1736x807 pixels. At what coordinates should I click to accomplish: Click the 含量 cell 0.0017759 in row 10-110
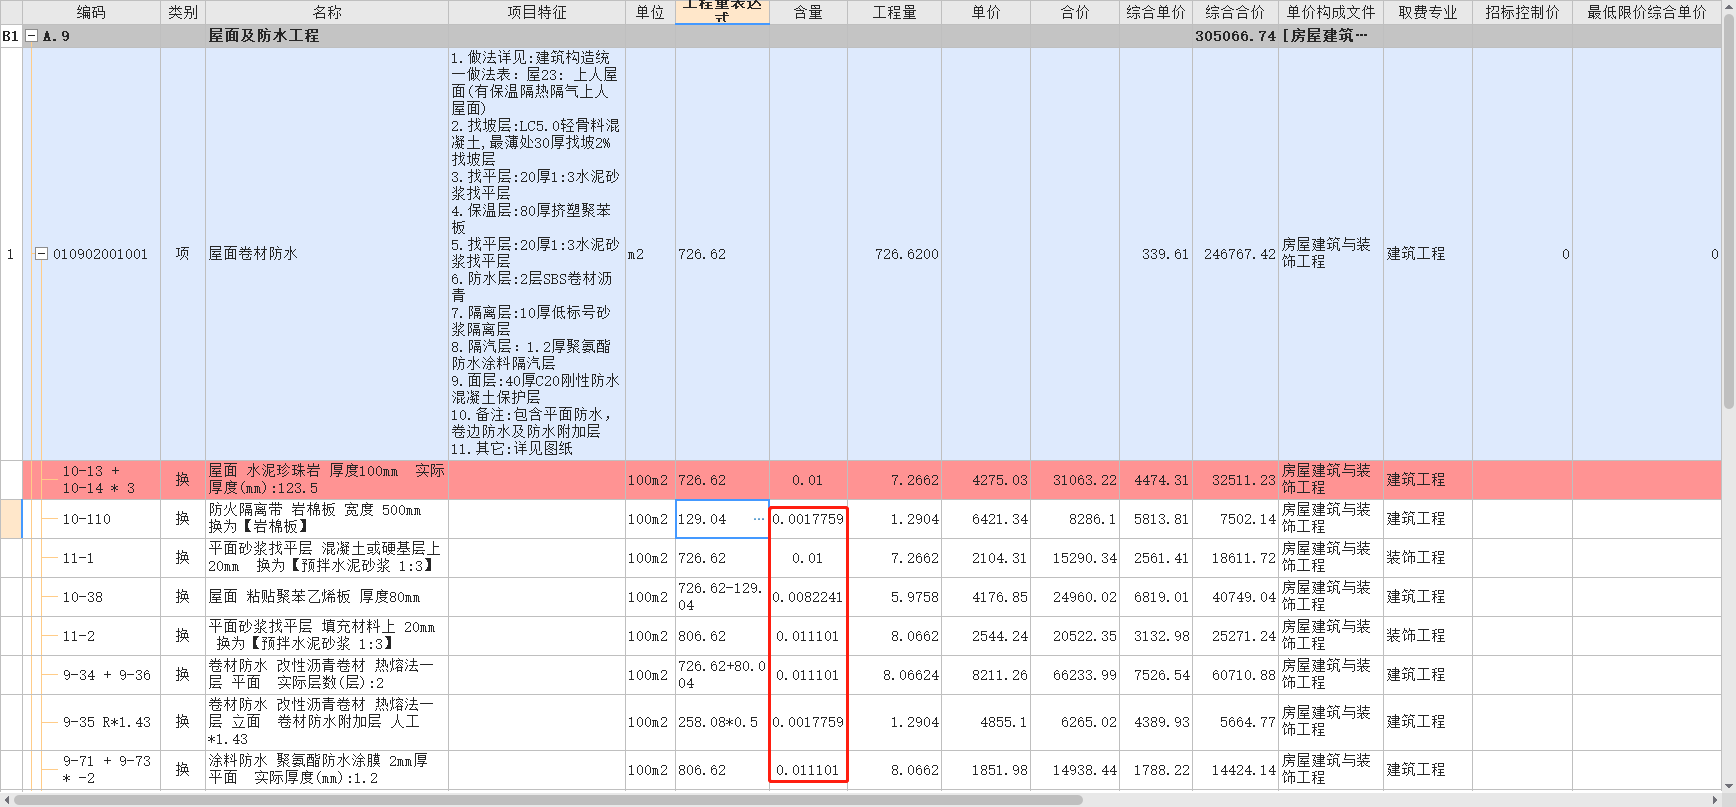[808, 519]
